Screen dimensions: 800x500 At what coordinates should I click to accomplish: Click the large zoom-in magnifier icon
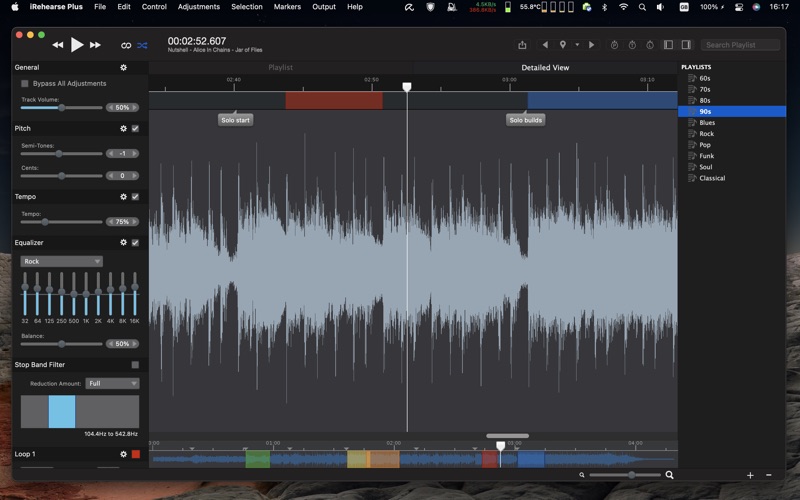coord(669,475)
